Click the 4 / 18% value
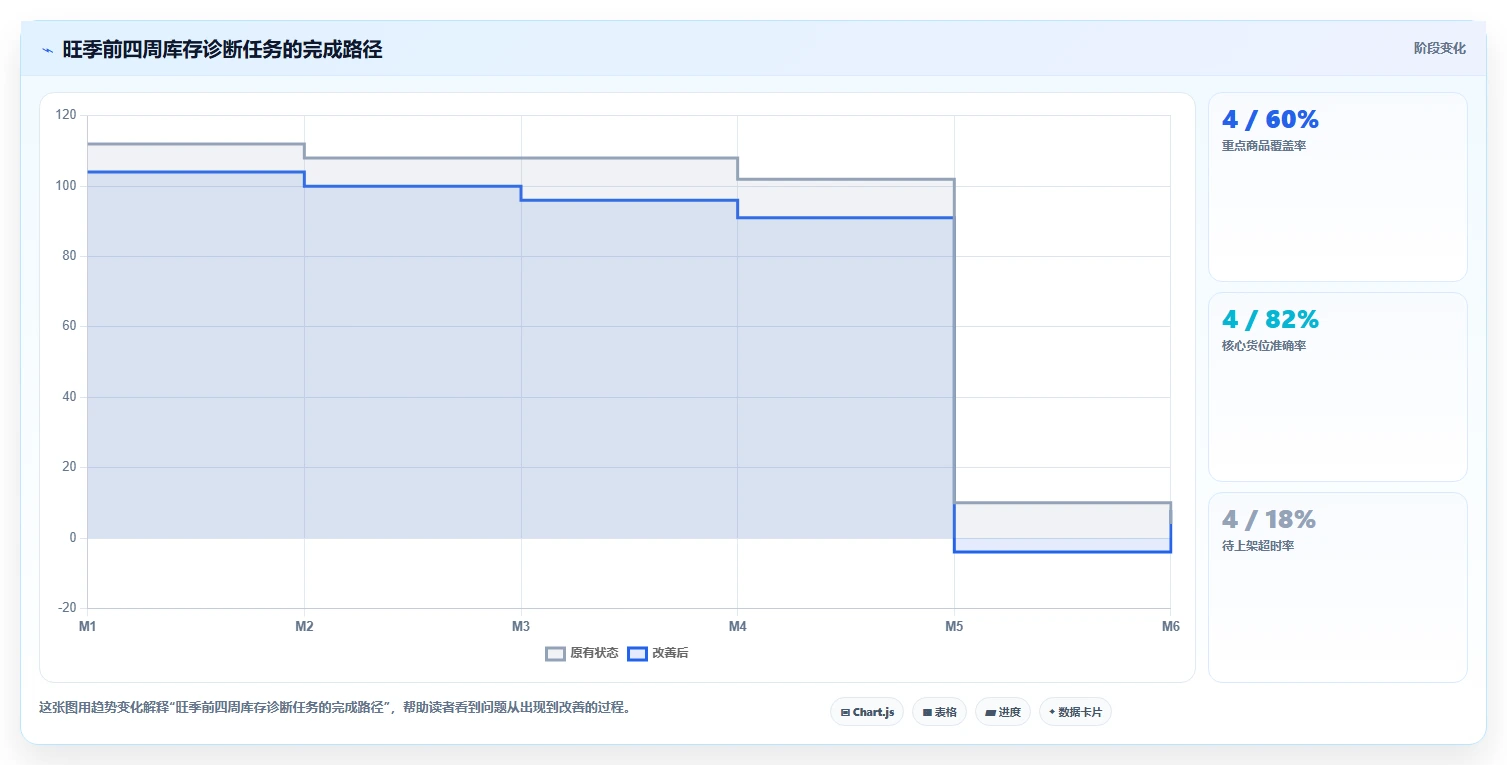The image size is (1507, 765). tap(1268, 520)
